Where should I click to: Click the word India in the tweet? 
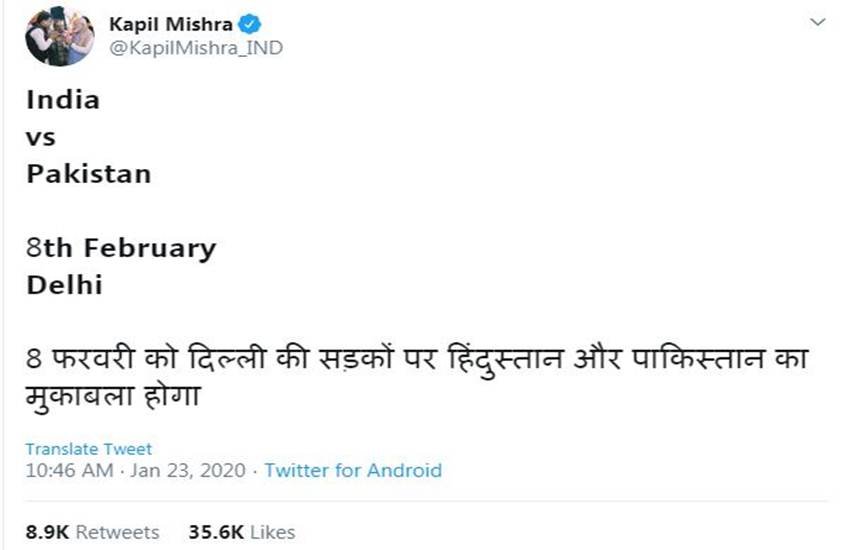pos(62,100)
